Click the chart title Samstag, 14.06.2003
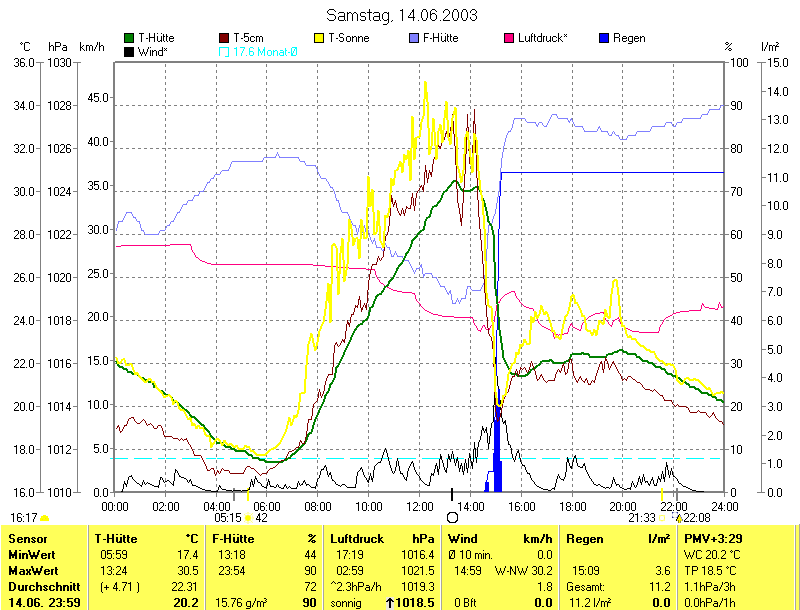Screen dimensions: 800x610 401,15
